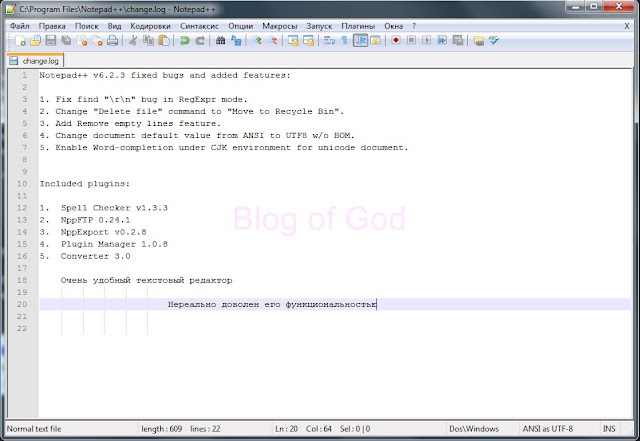Open Find with the binoculars icon
This screenshot has height=441, width=640.
coord(220,40)
